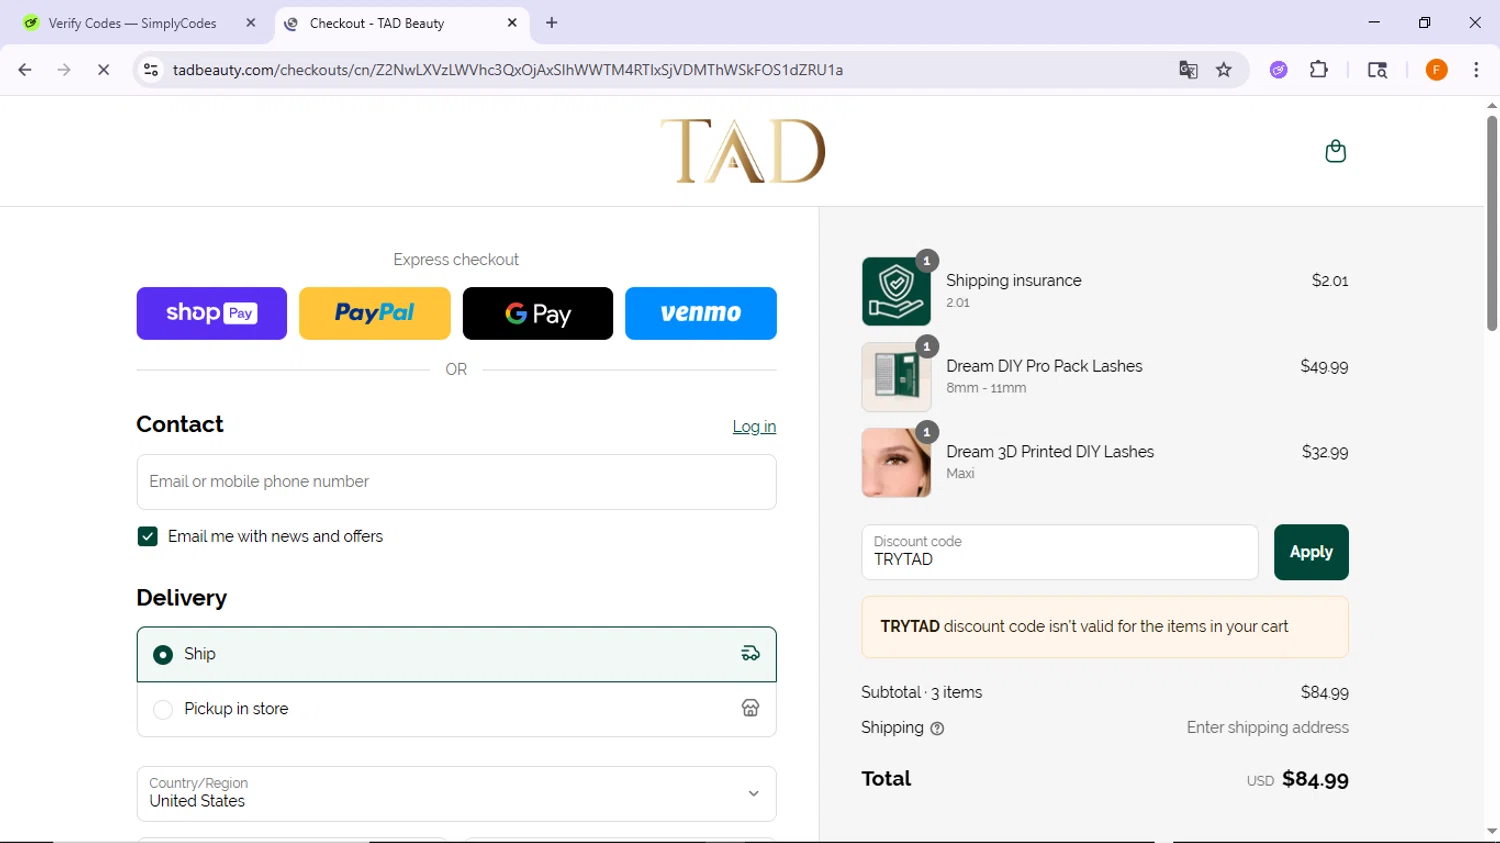Screen dimensions: 1500x843
Task: Click the TRYTAD invalid code message
Action: pos(1105,627)
